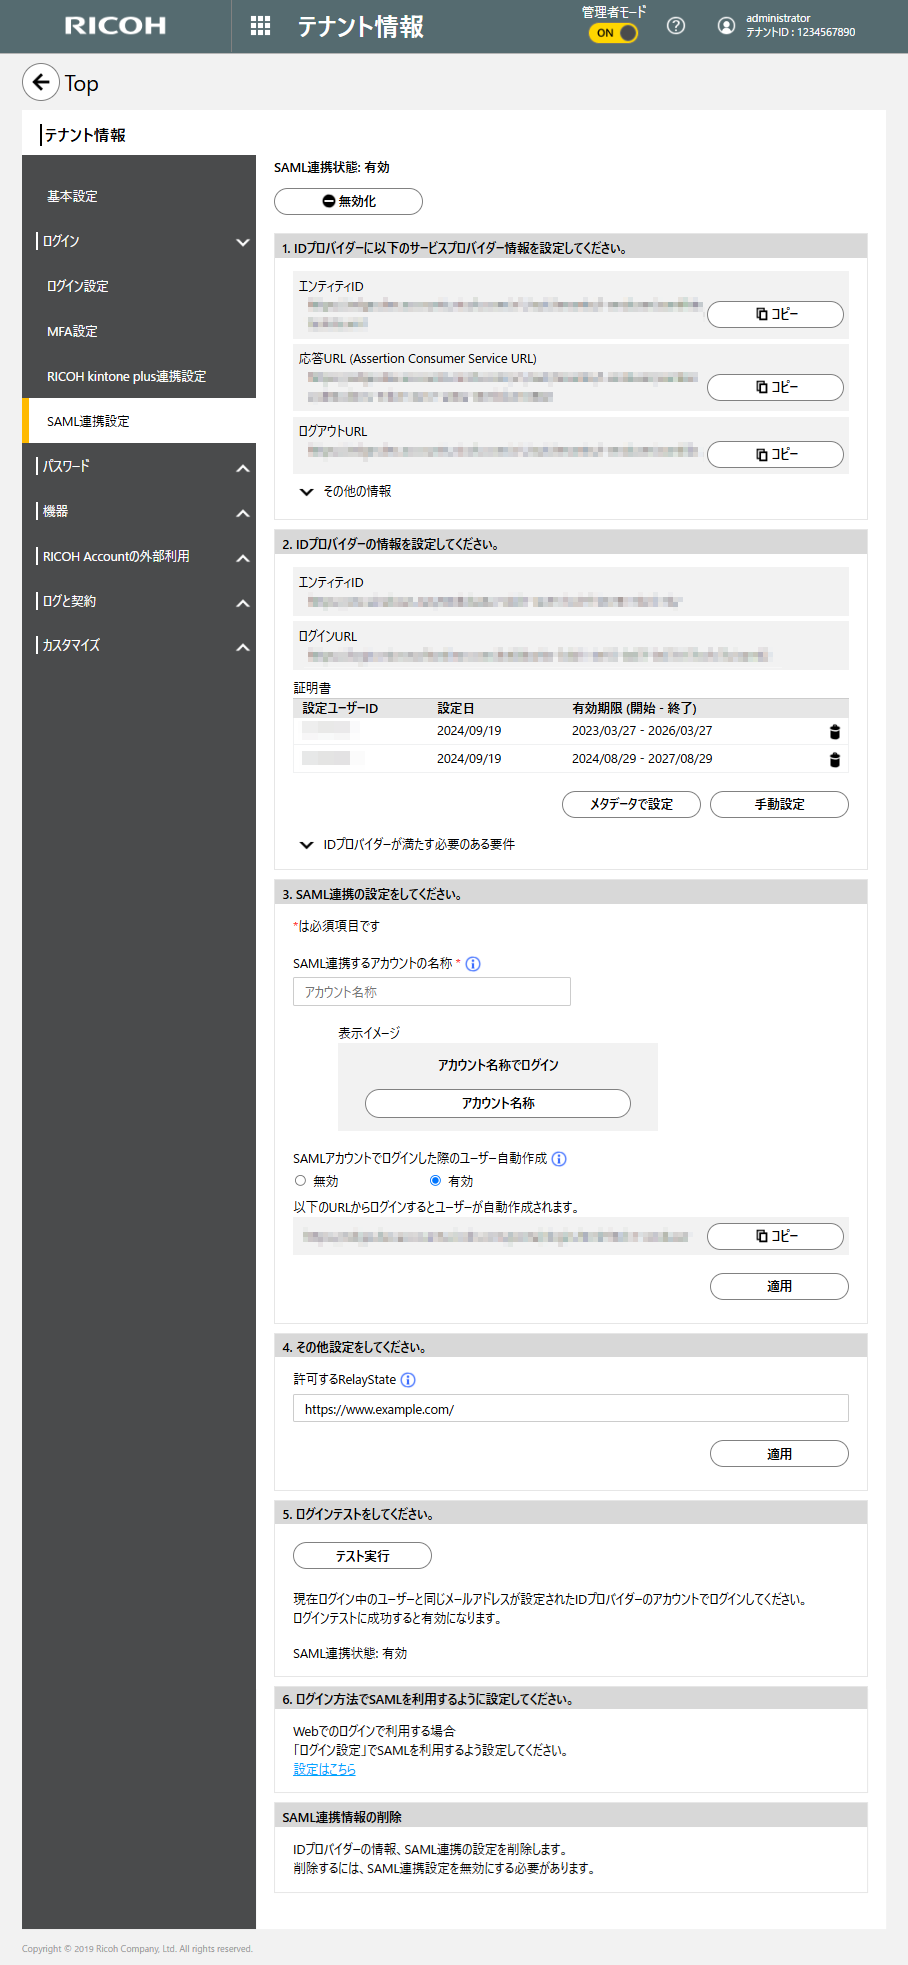The height and width of the screenshot is (1965, 908).
Task: Click the 設定日 2024/09/19 cell in first certificate row
Action: click(x=469, y=731)
